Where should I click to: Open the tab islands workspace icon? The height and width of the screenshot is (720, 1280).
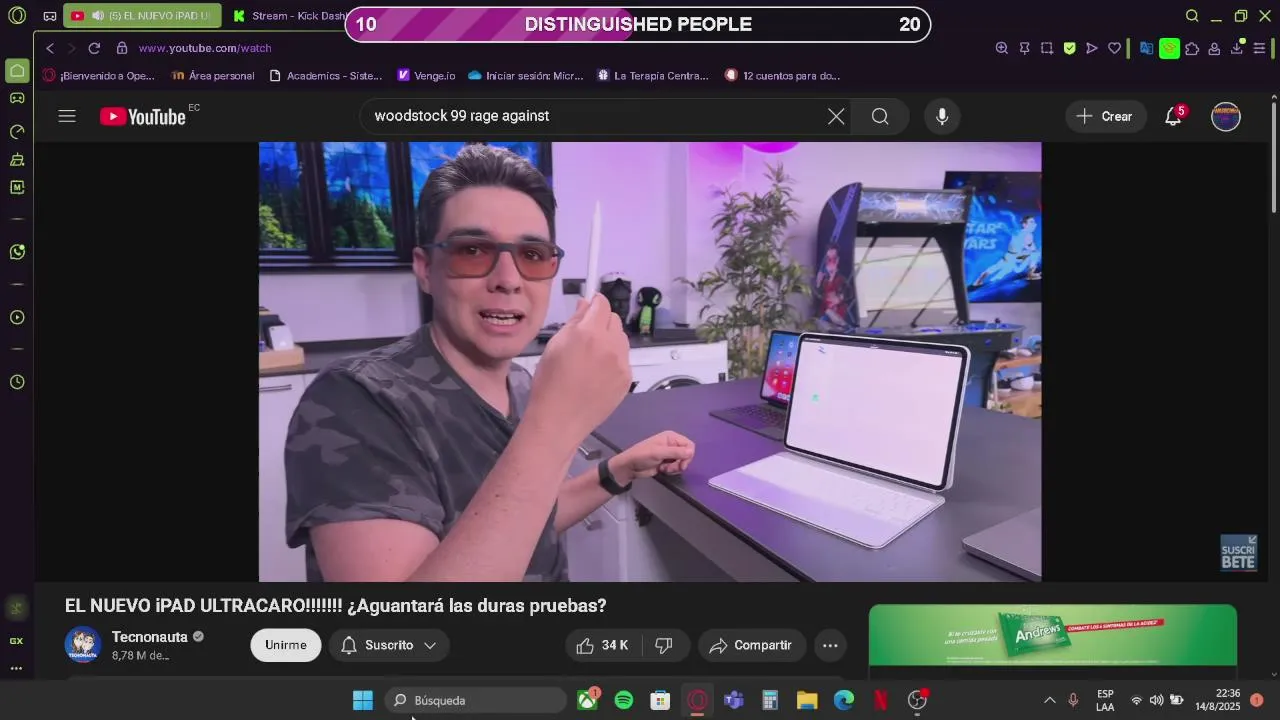click(50, 16)
